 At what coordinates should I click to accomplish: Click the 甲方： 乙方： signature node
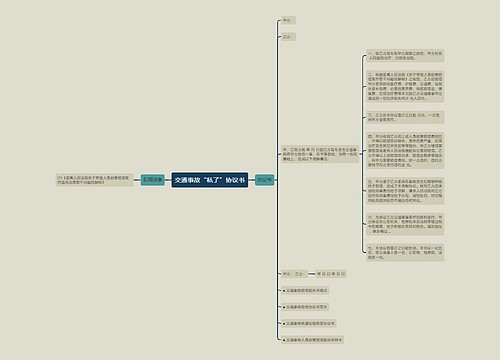tap(294, 274)
